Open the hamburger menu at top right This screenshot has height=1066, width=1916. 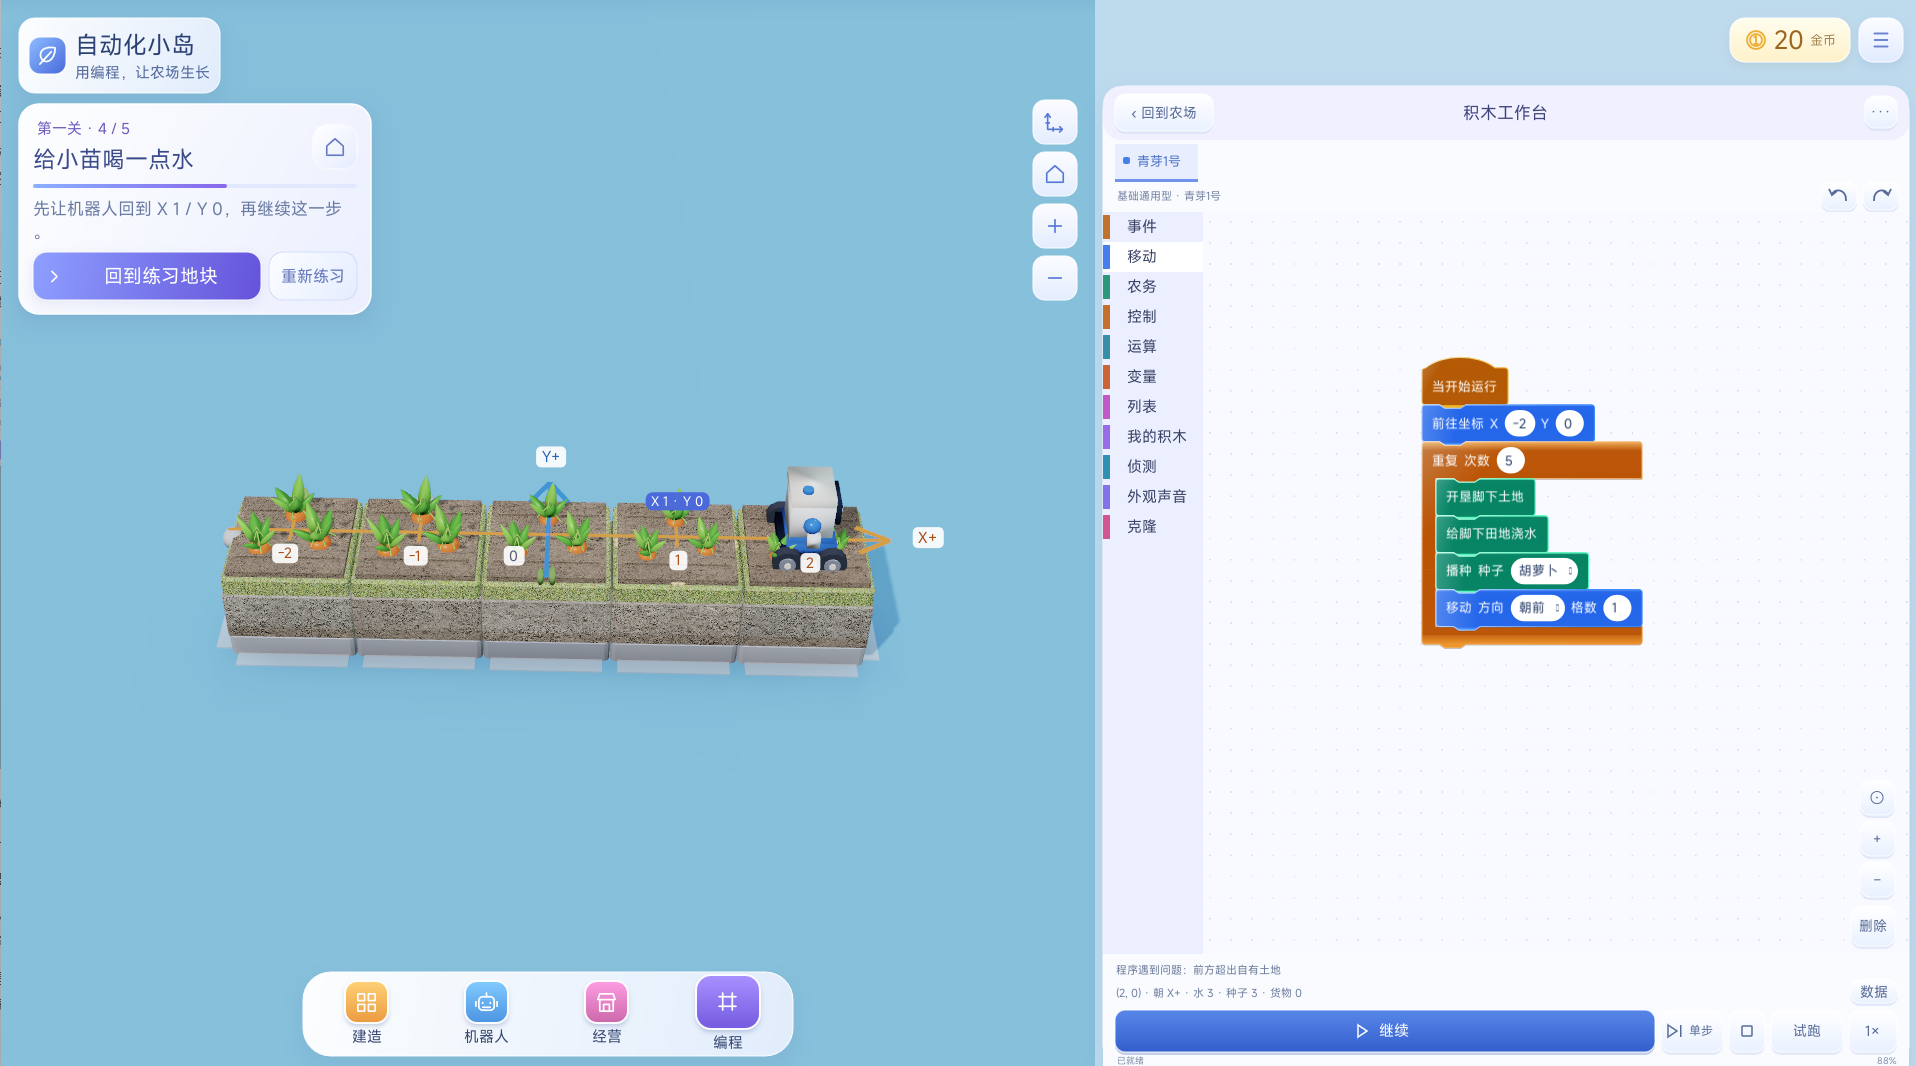click(x=1880, y=40)
